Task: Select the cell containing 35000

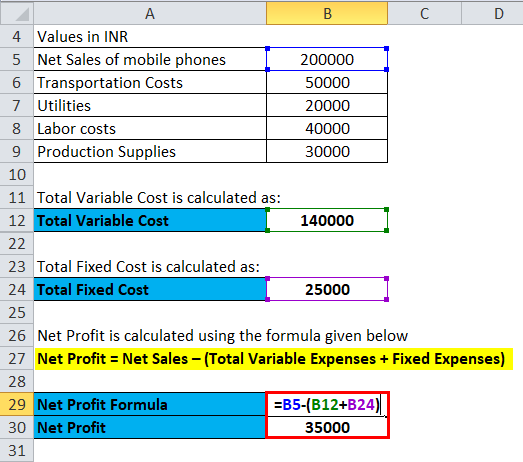Action: tap(327, 427)
